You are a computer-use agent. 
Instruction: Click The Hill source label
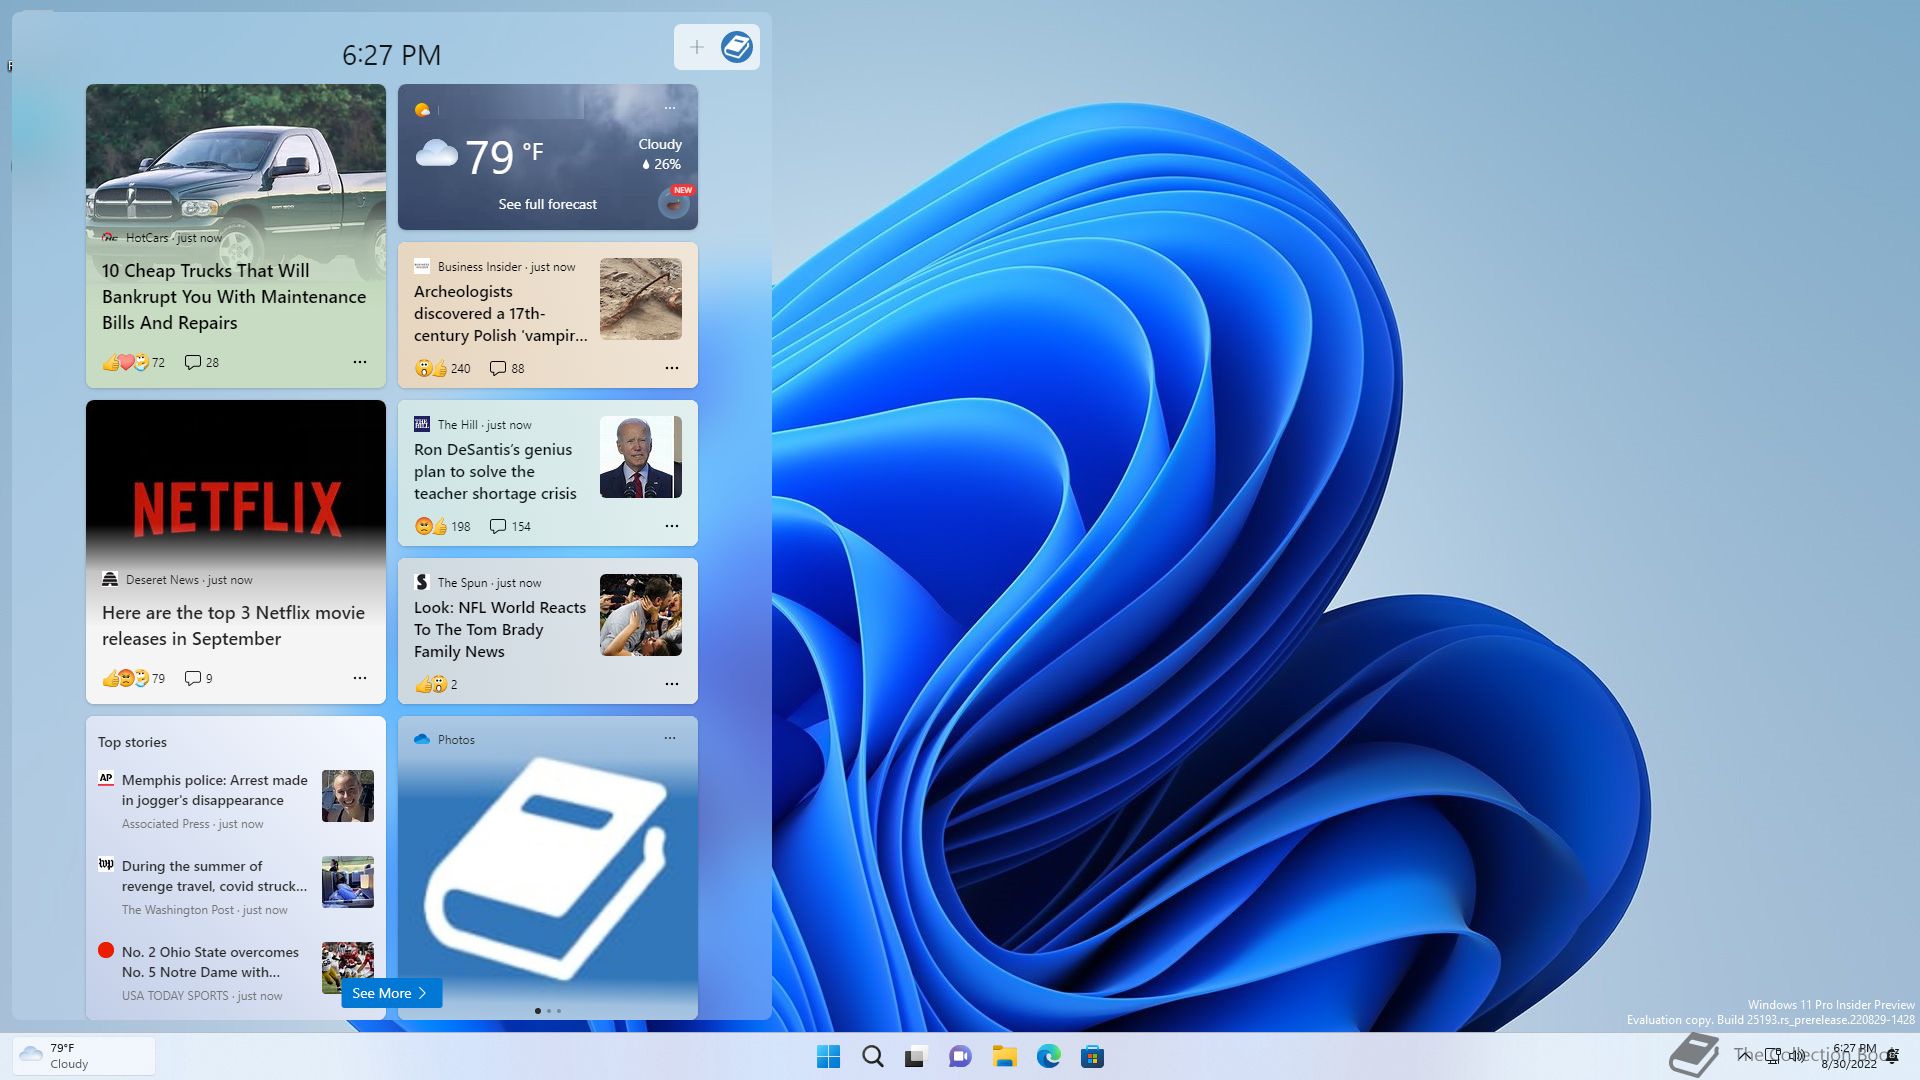[x=458, y=425]
